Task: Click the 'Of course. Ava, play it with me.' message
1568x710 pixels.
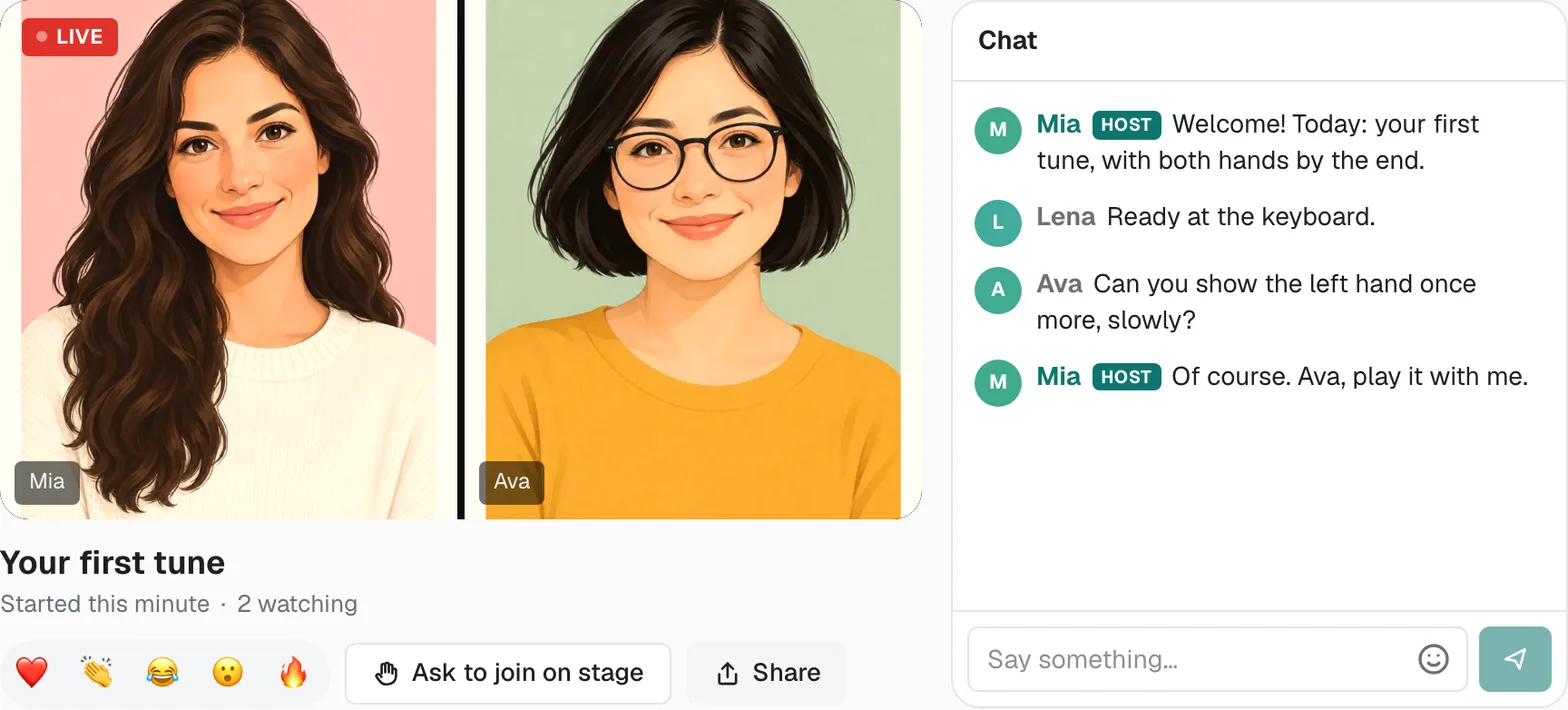Action: pos(1350,377)
